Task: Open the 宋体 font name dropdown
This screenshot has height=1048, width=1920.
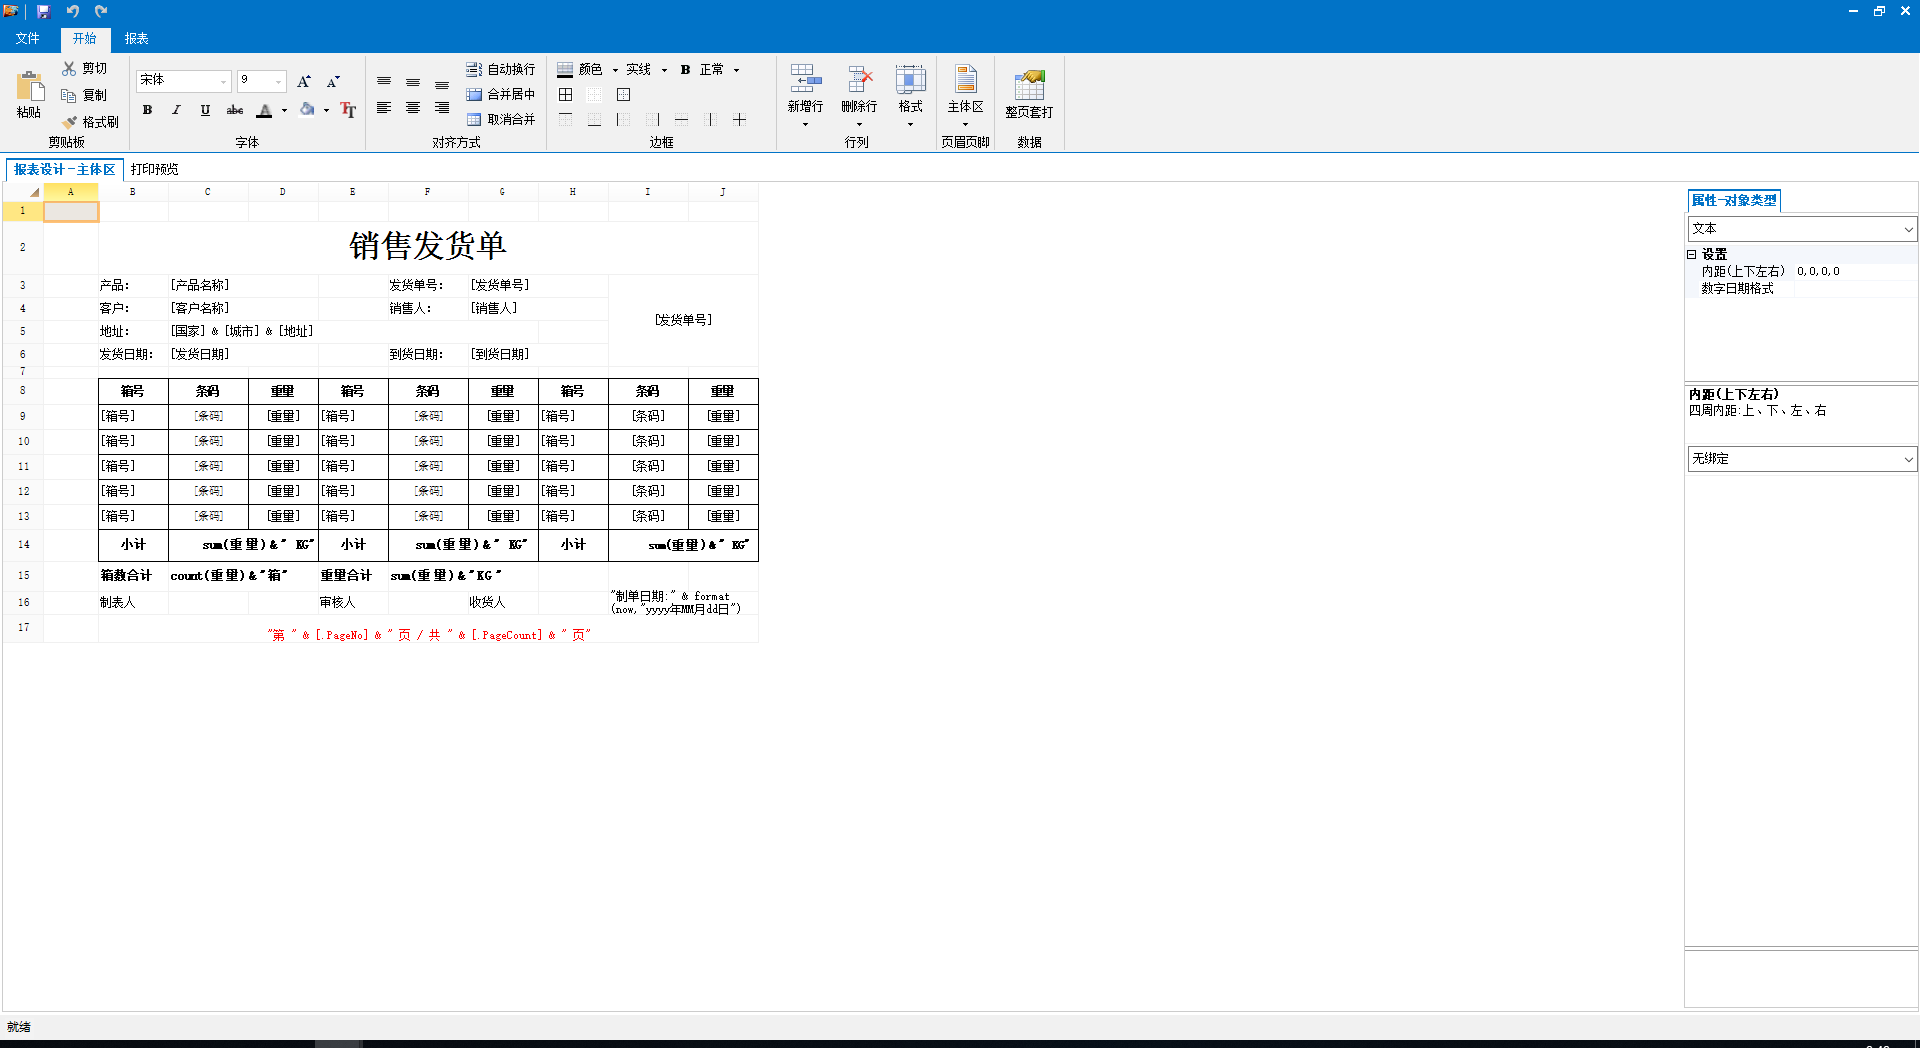Action: tap(223, 81)
